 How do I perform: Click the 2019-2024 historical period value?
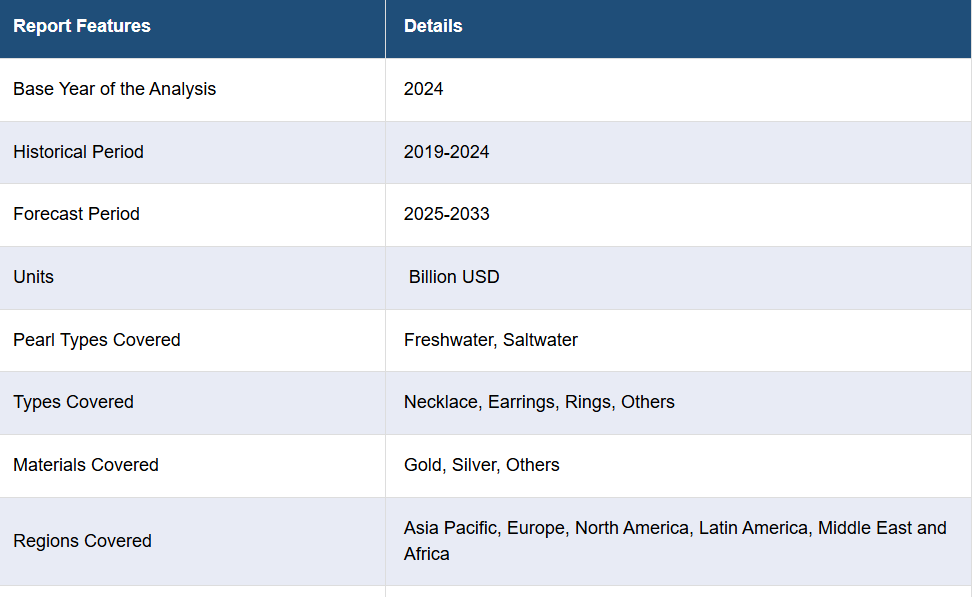tap(446, 152)
